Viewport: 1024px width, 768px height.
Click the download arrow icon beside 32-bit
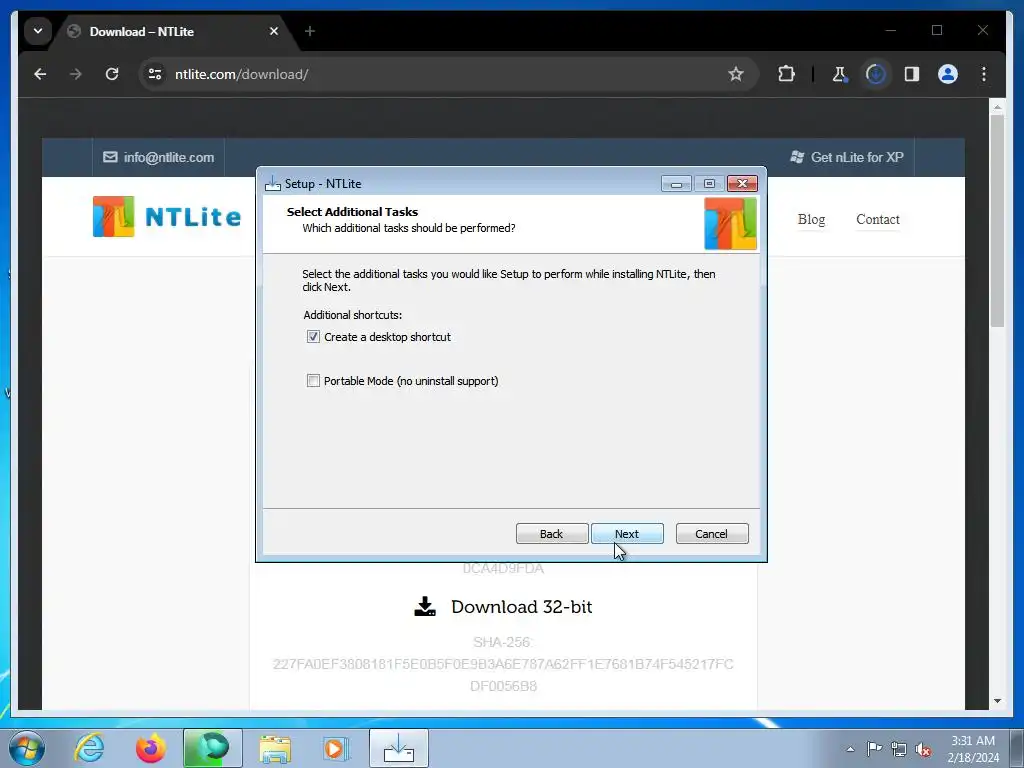coord(425,607)
